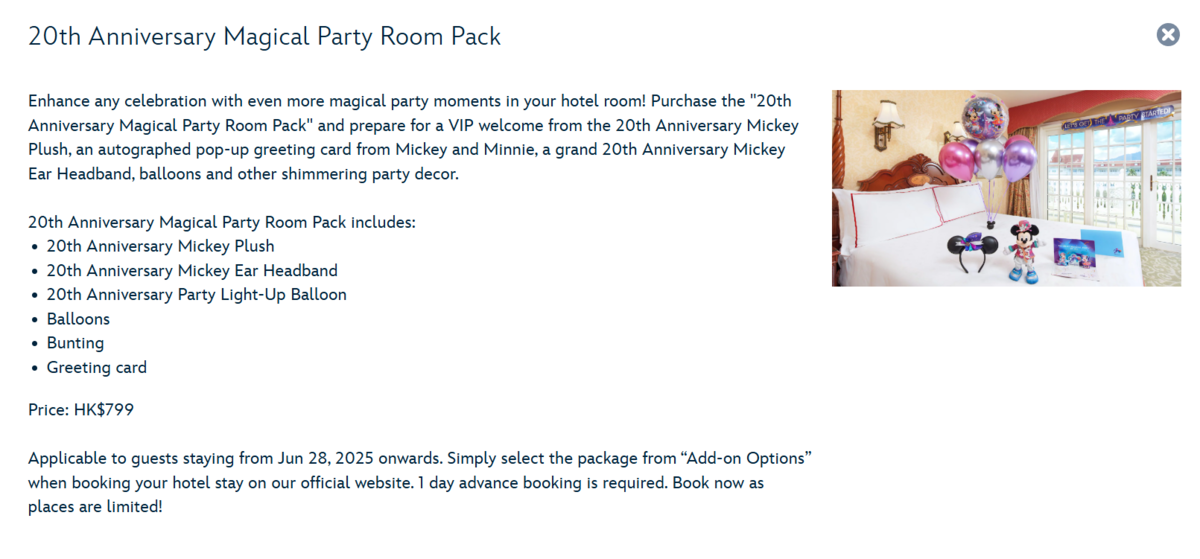Click the "Balloons" bullet item
The height and width of the screenshot is (559, 1200).
[78, 319]
